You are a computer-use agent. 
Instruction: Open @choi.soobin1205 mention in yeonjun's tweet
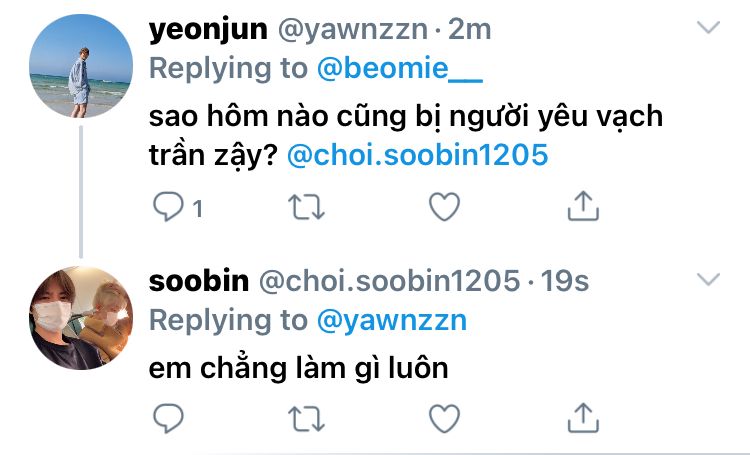tap(418, 155)
